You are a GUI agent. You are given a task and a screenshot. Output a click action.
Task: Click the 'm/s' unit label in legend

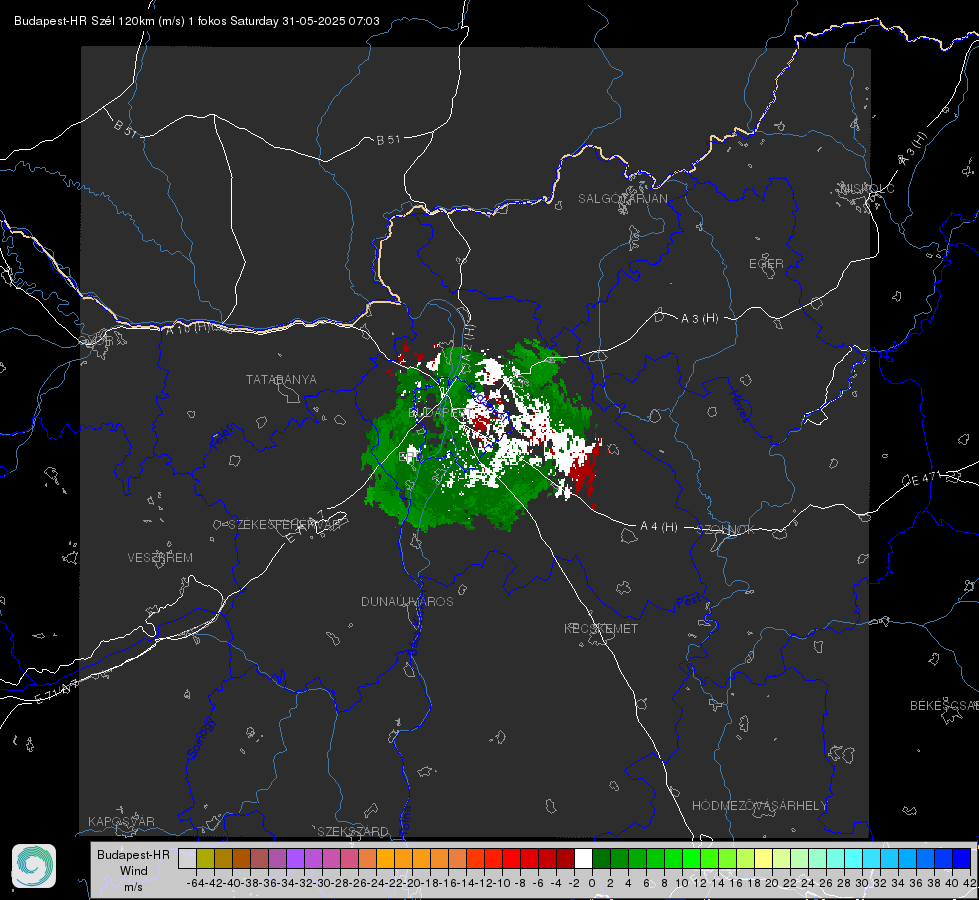pyautogui.click(x=134, y=887)
